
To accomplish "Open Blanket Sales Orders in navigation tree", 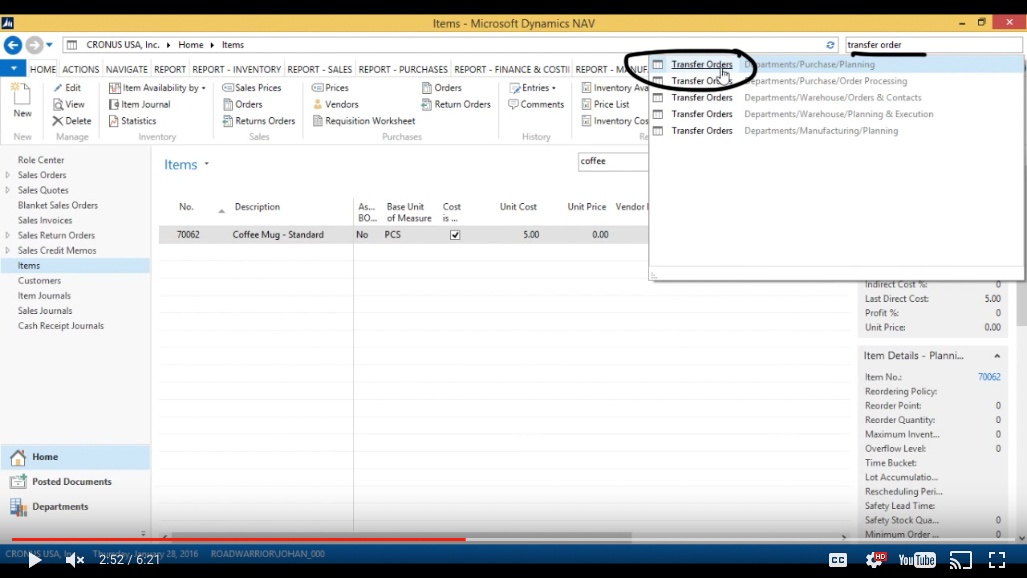I will coord(58,205).
